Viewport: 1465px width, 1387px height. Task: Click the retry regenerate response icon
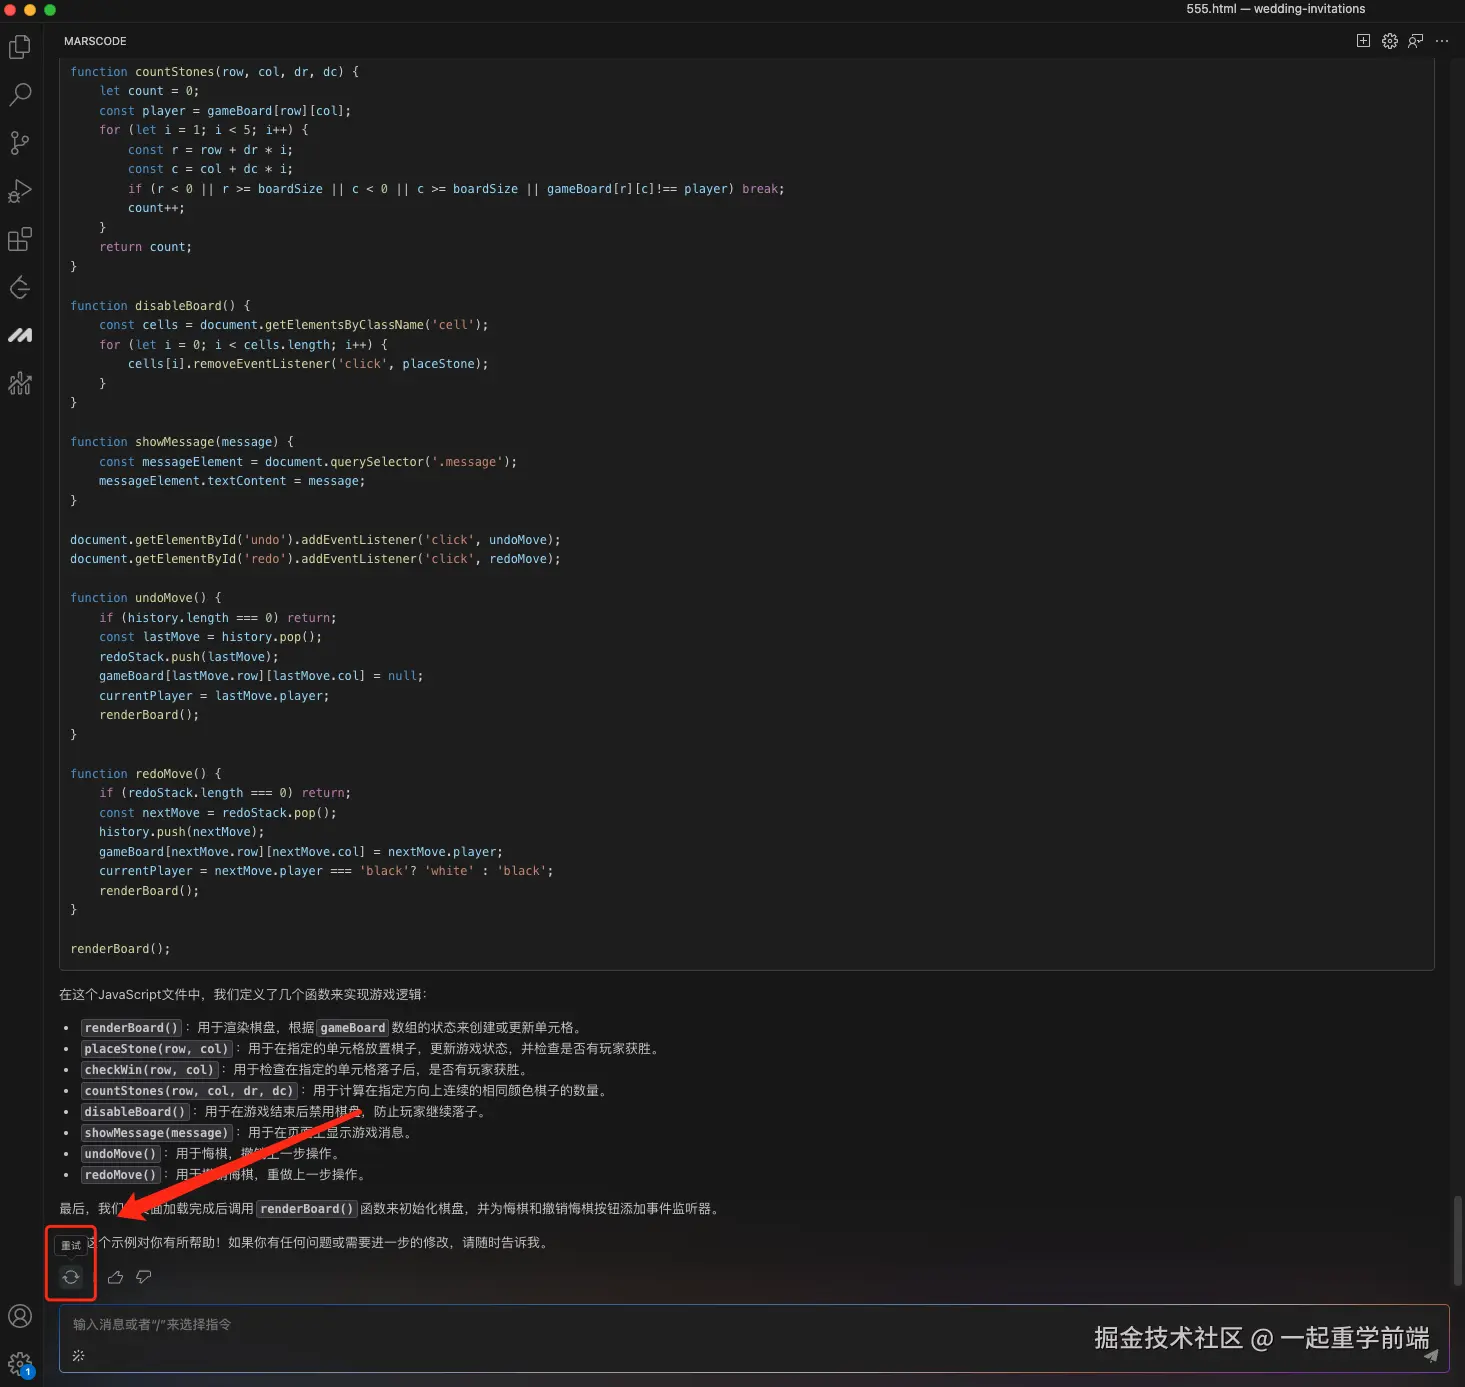(x=71, y=1277)
